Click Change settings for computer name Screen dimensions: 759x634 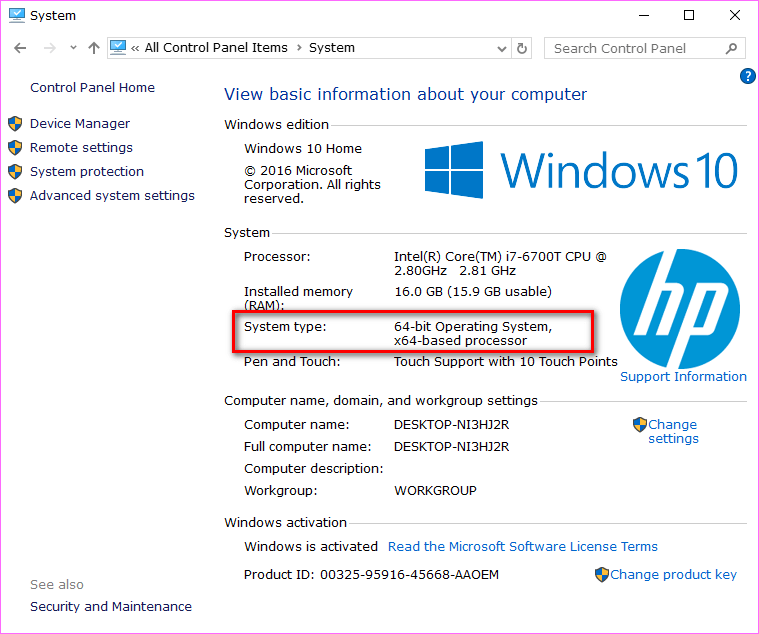(x=673, y=431)
